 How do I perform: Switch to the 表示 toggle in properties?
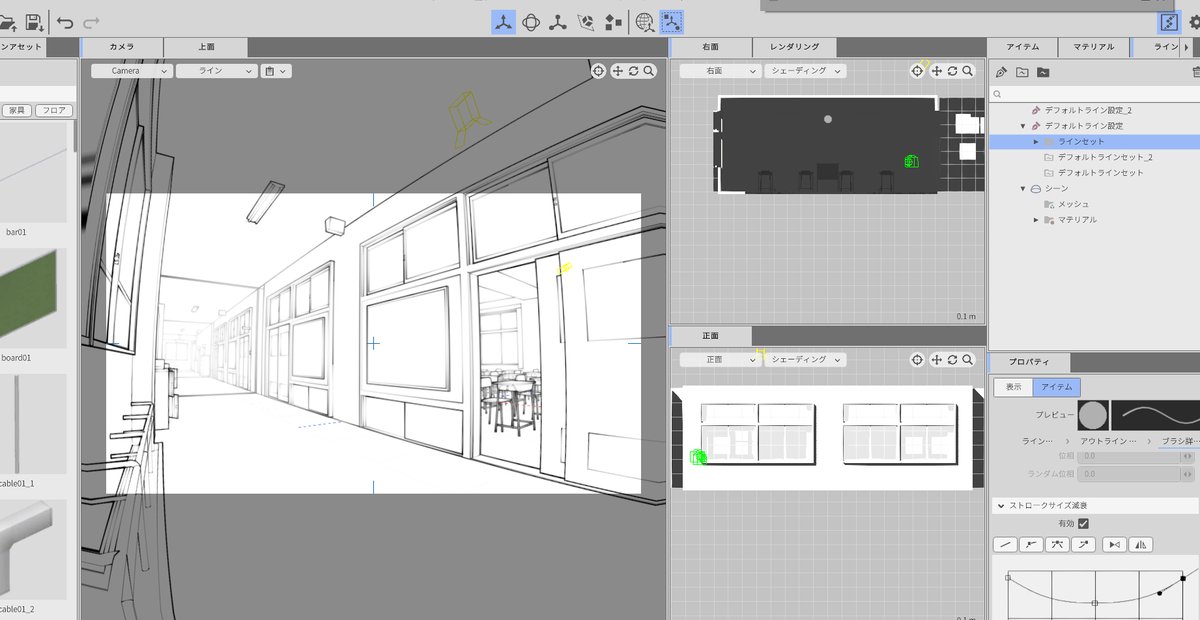[x=1013, y=387]
